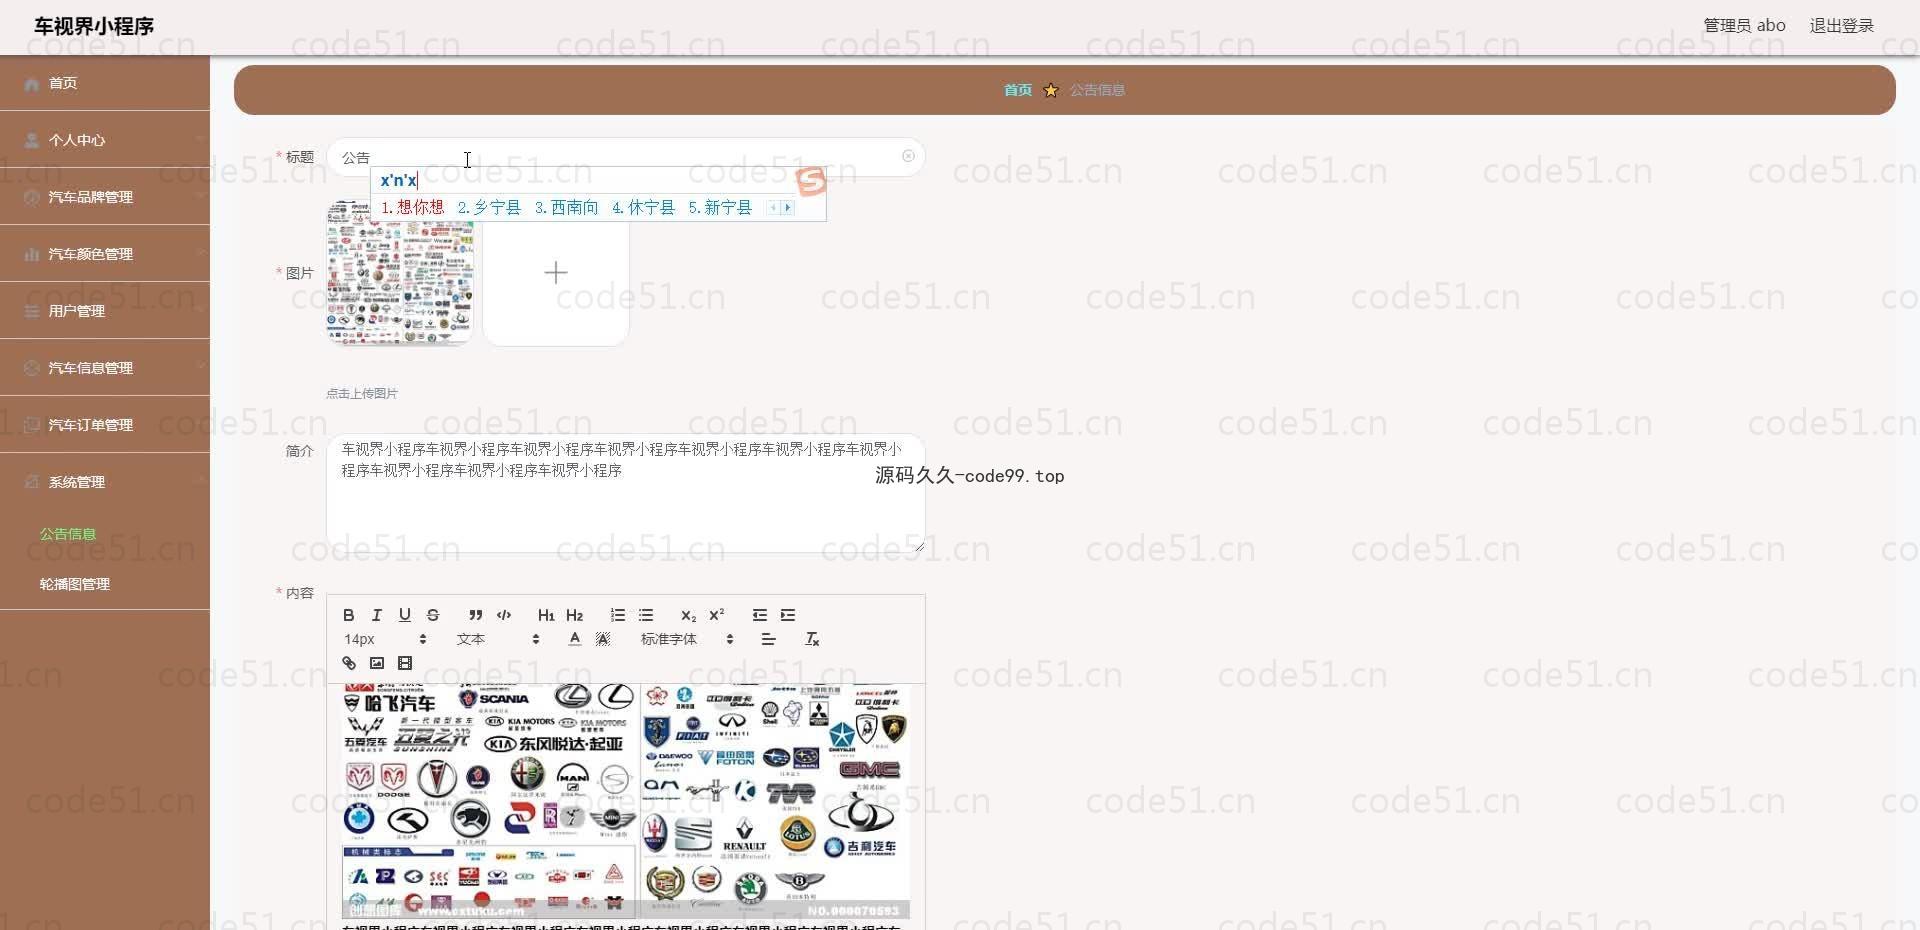Select the uploaded car logos thumbnail

(x=400, y=272)
